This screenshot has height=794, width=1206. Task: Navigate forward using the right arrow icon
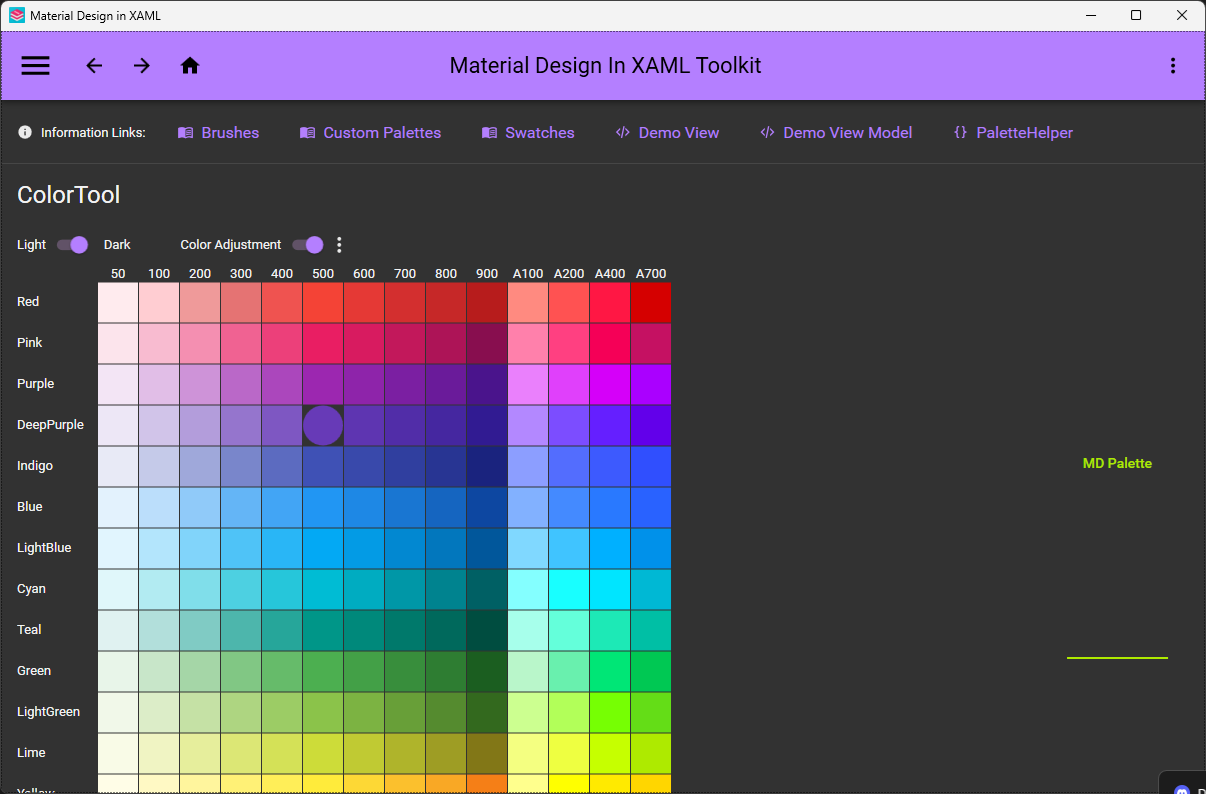coord(142,65)
